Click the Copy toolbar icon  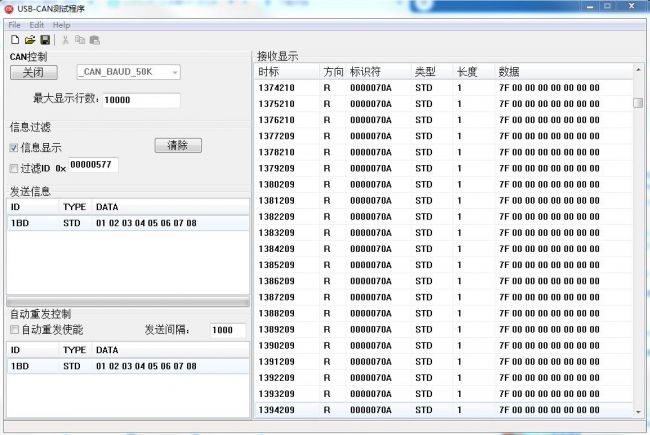tap(80, 40)
